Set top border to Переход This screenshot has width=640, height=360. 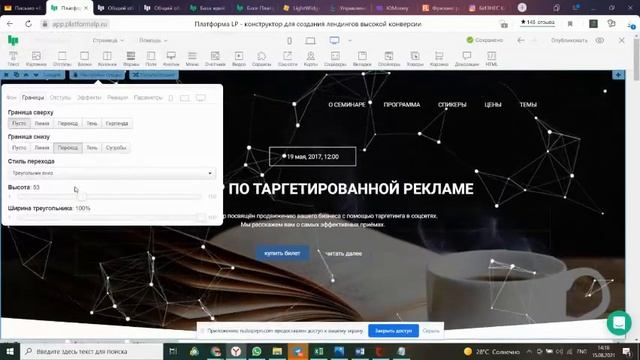click(68, 123)
